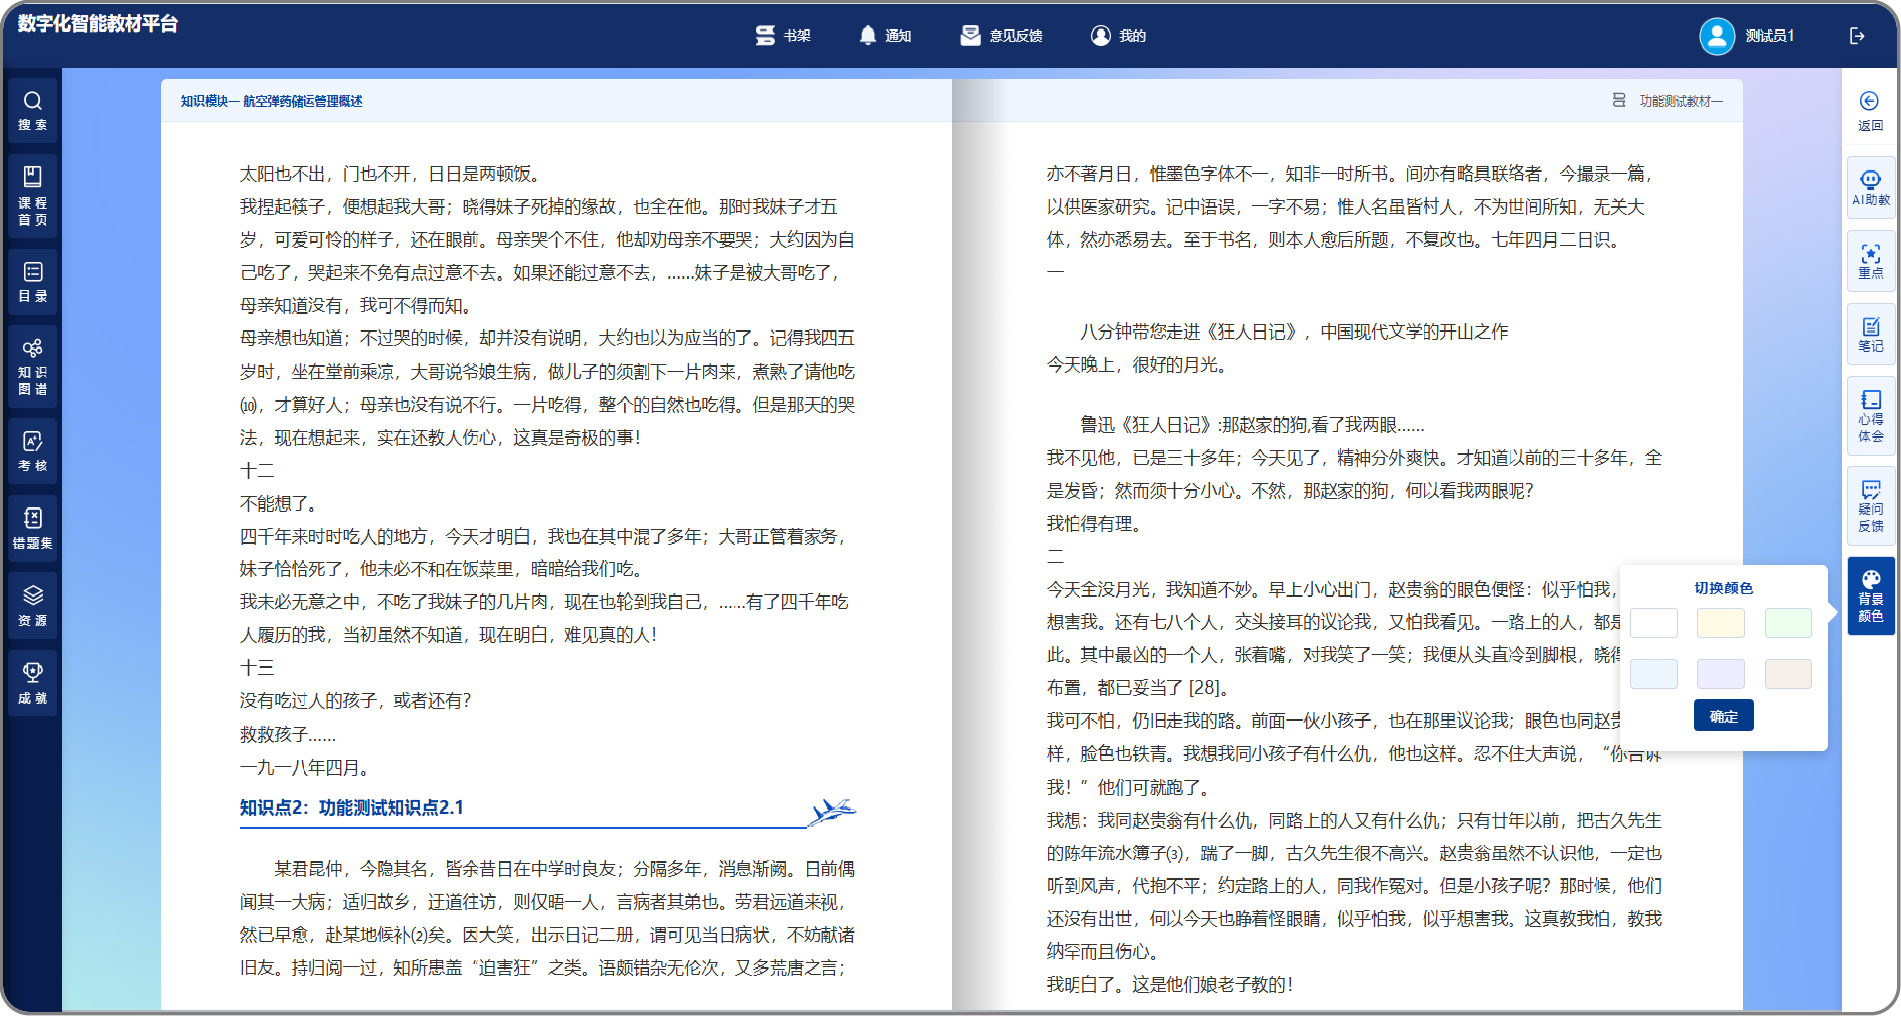Open the notes (笔记) tool

point(1870,334)
